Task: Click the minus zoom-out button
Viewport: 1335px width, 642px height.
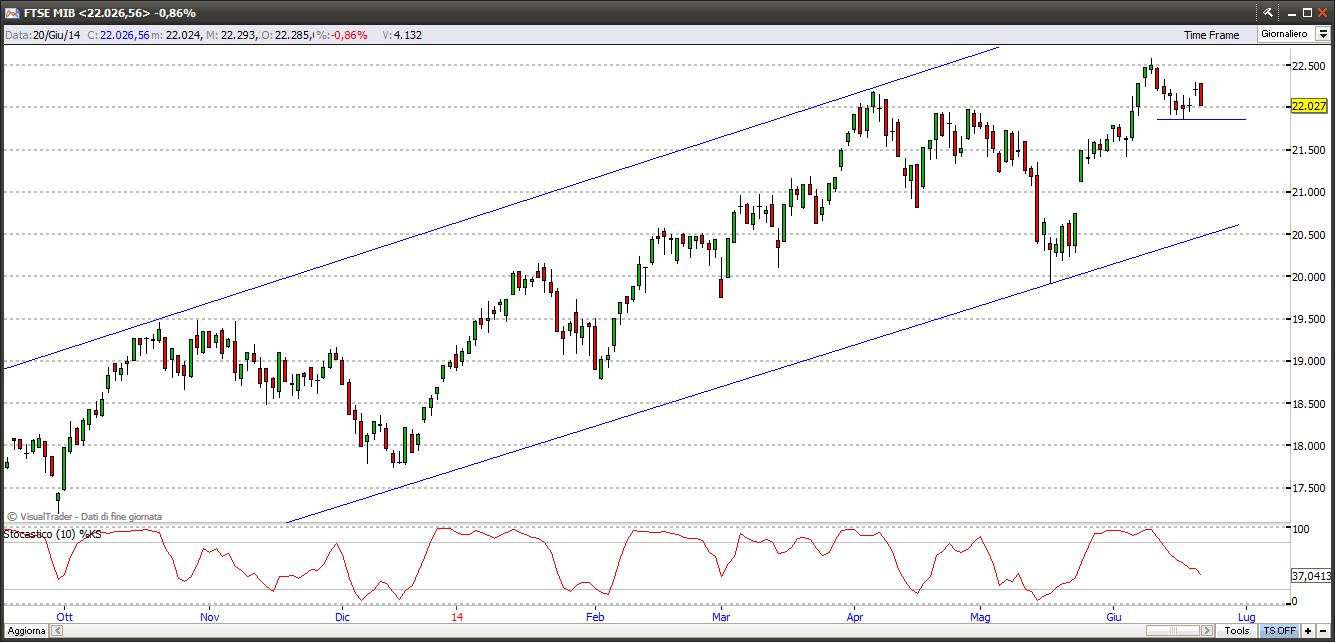Action: click(x=1323, y=631)
